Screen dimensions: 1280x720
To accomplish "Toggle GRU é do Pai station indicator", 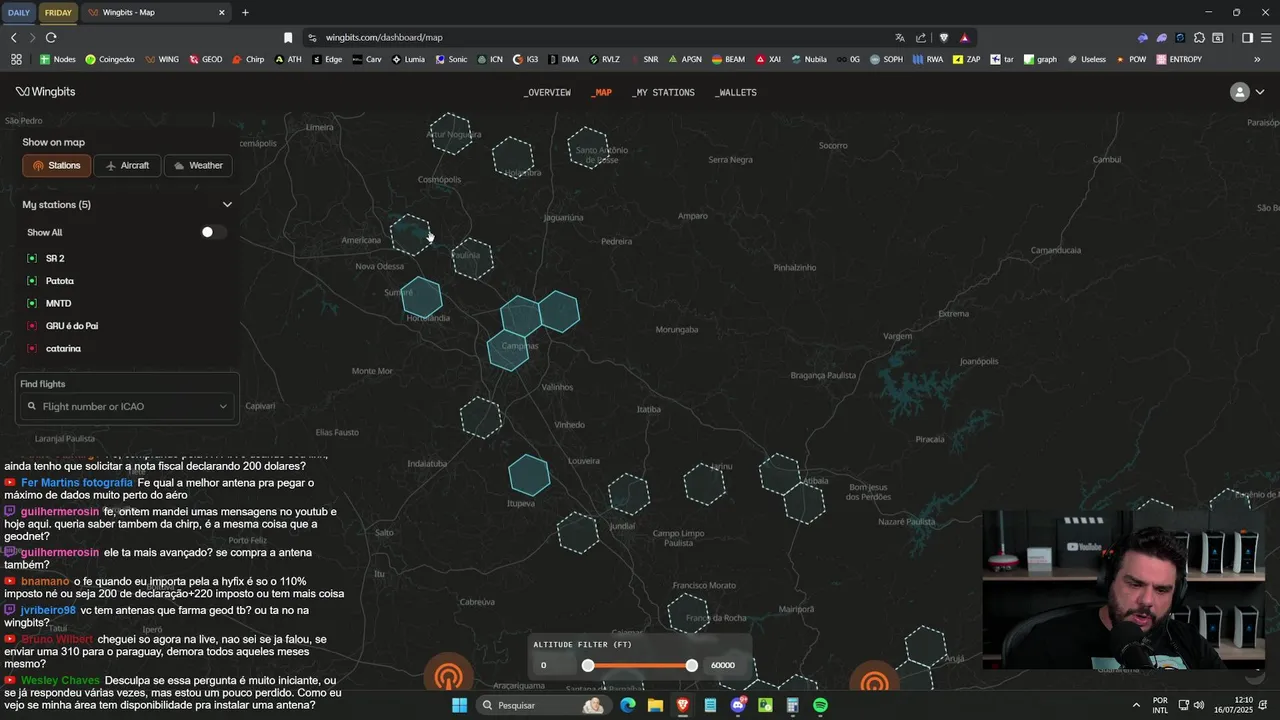I will pyautogui.click(x=32, y=326).
